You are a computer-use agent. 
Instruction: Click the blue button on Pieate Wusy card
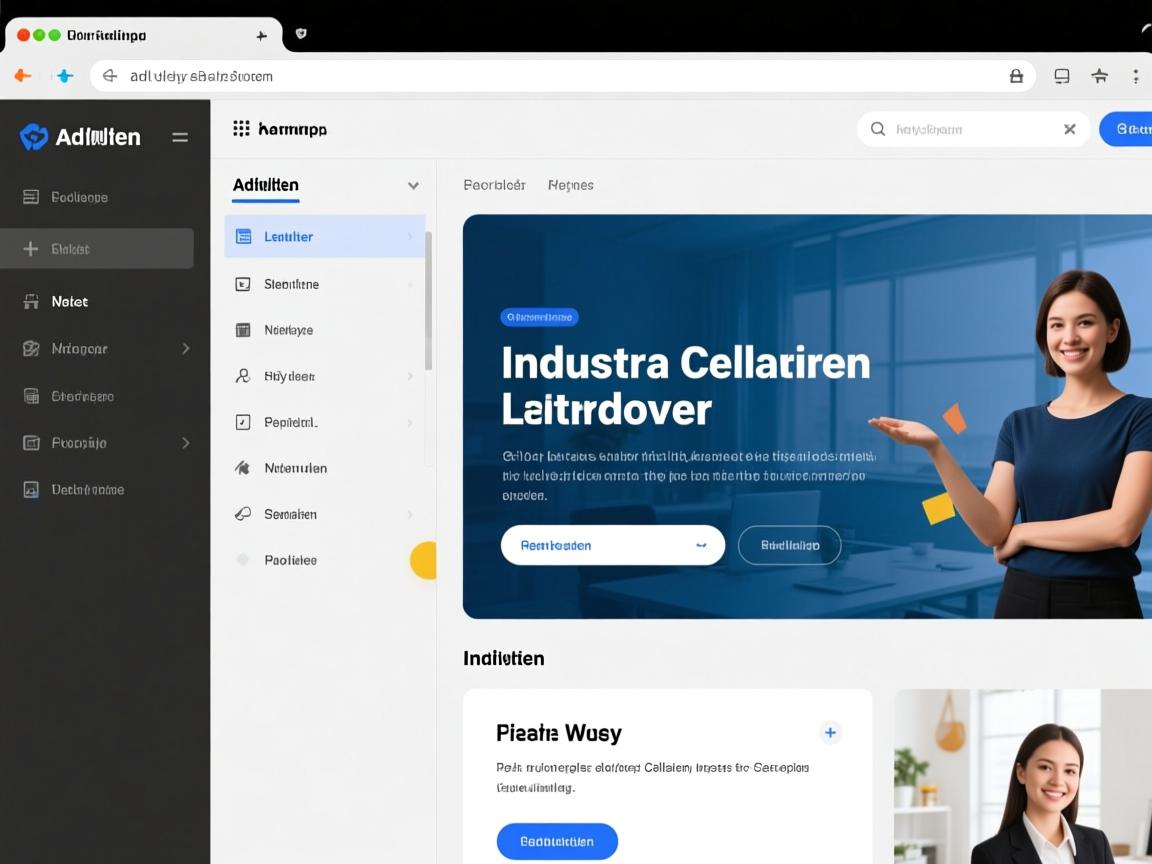click(557, 841)
